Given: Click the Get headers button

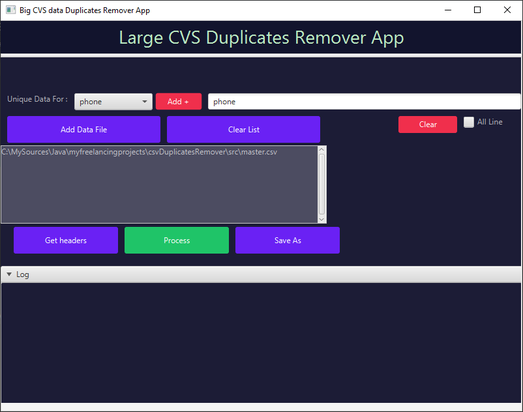Looking at the screenshot, I should 66,240.
